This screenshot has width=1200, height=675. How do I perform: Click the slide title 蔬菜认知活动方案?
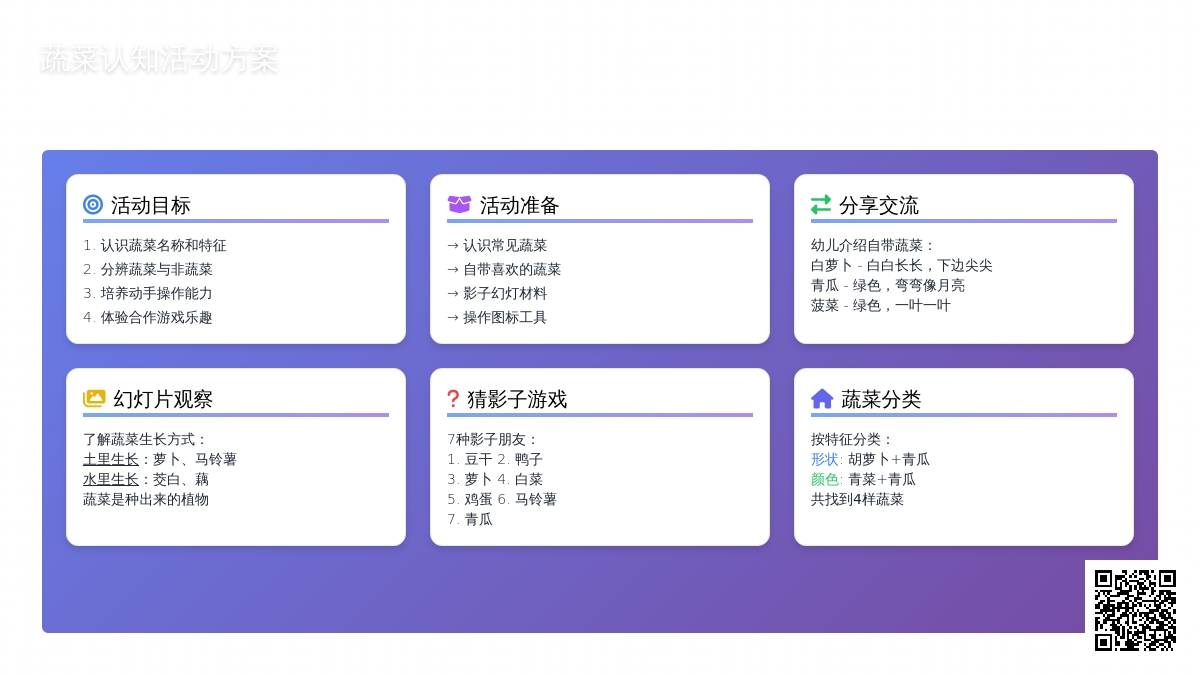[159, 59]
